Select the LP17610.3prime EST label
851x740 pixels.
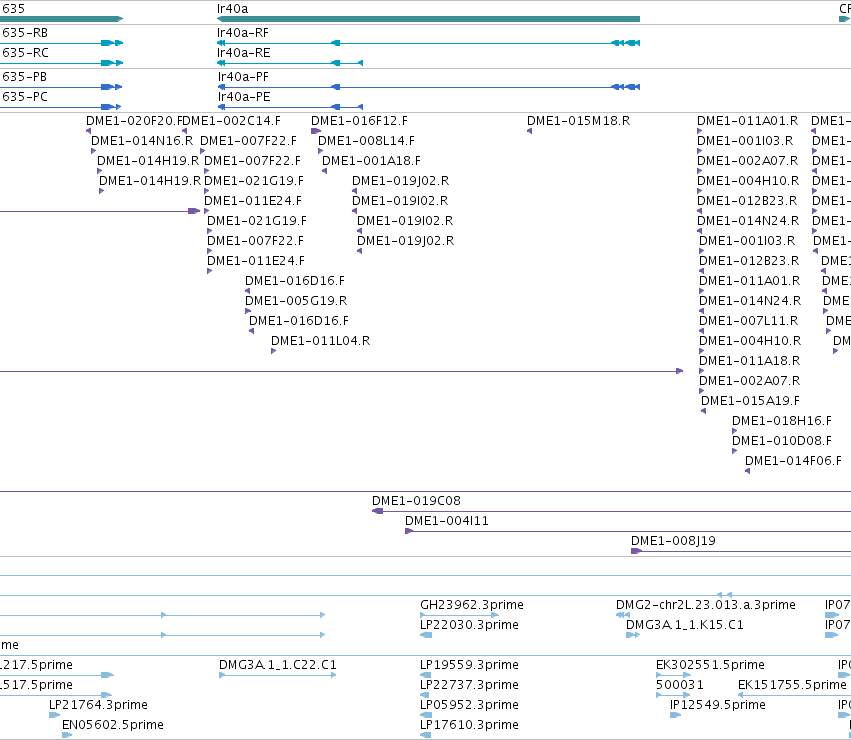coord(469,725)
